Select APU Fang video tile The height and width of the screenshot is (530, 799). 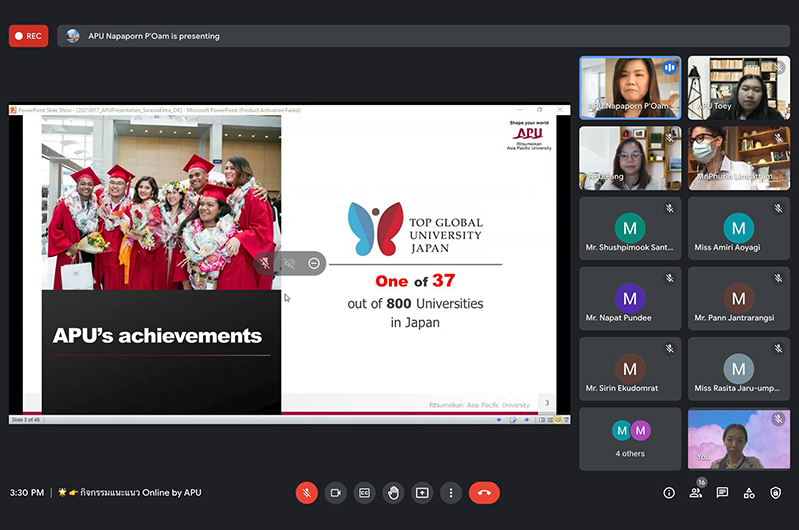coord(630,158)
